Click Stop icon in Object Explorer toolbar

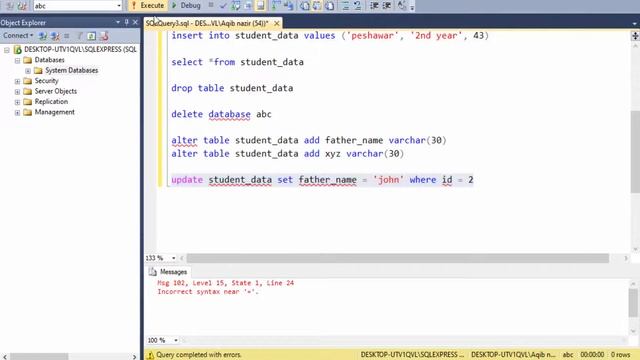(67, 36)
